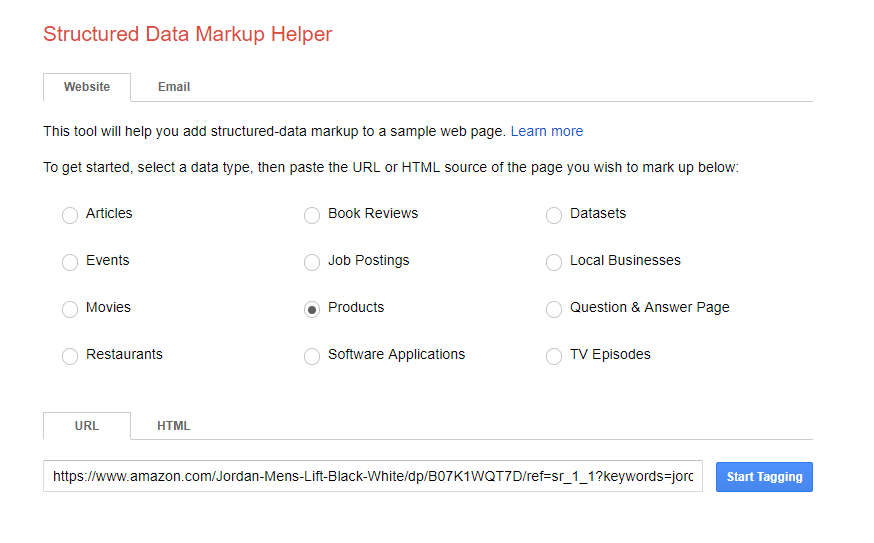
Task: Choose Job Postings radio button
Action: (312, 262)
